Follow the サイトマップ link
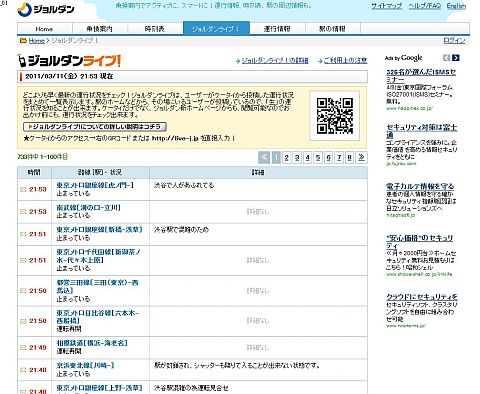The height and width of the screenshot is (394, 480). pyautogui.click(x=387, y=6)
